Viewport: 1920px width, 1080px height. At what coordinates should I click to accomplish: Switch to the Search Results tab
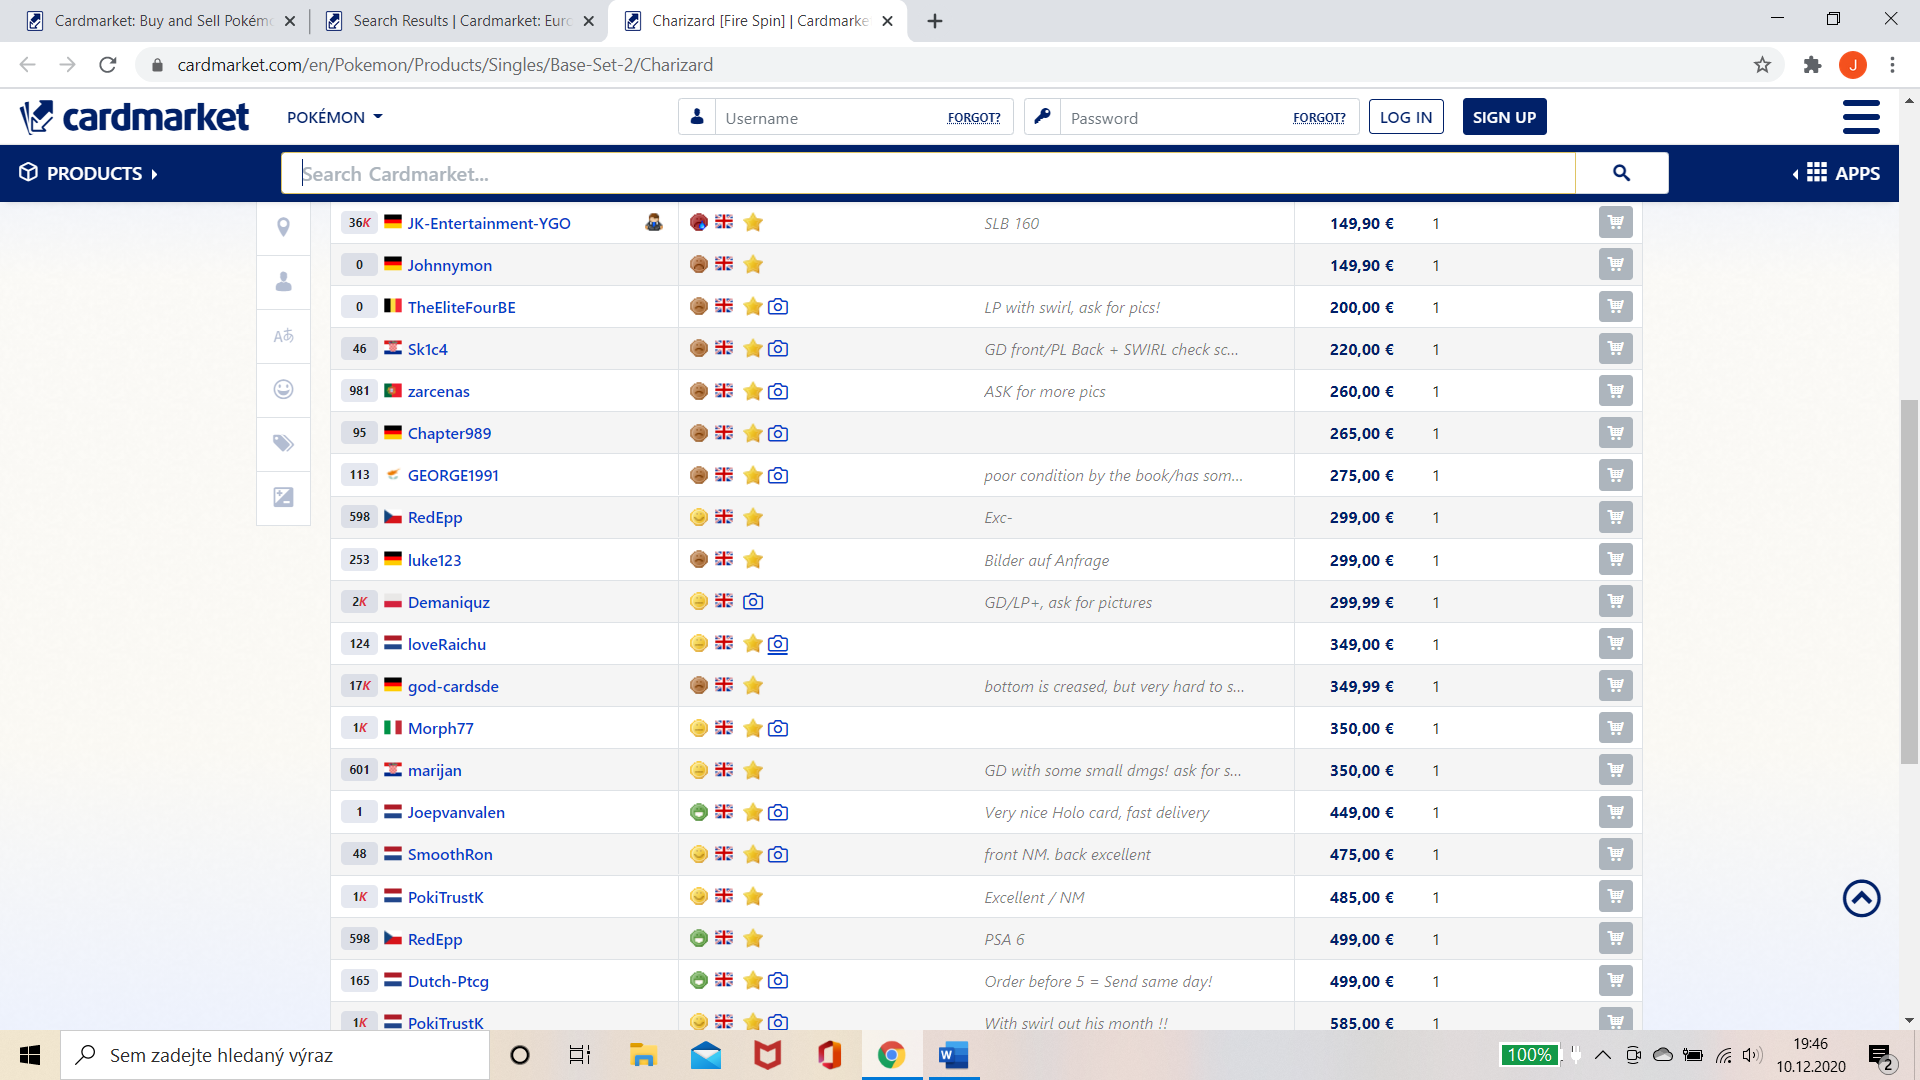(459, 20)
